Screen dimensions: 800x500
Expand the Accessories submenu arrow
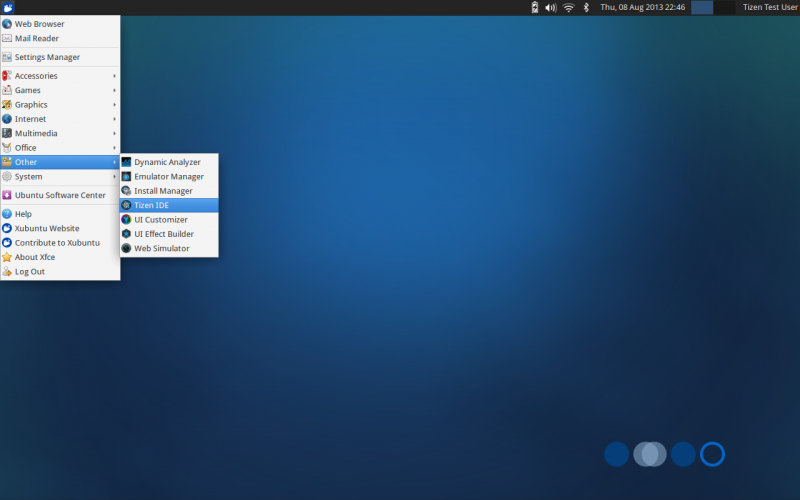coord(114,76)
